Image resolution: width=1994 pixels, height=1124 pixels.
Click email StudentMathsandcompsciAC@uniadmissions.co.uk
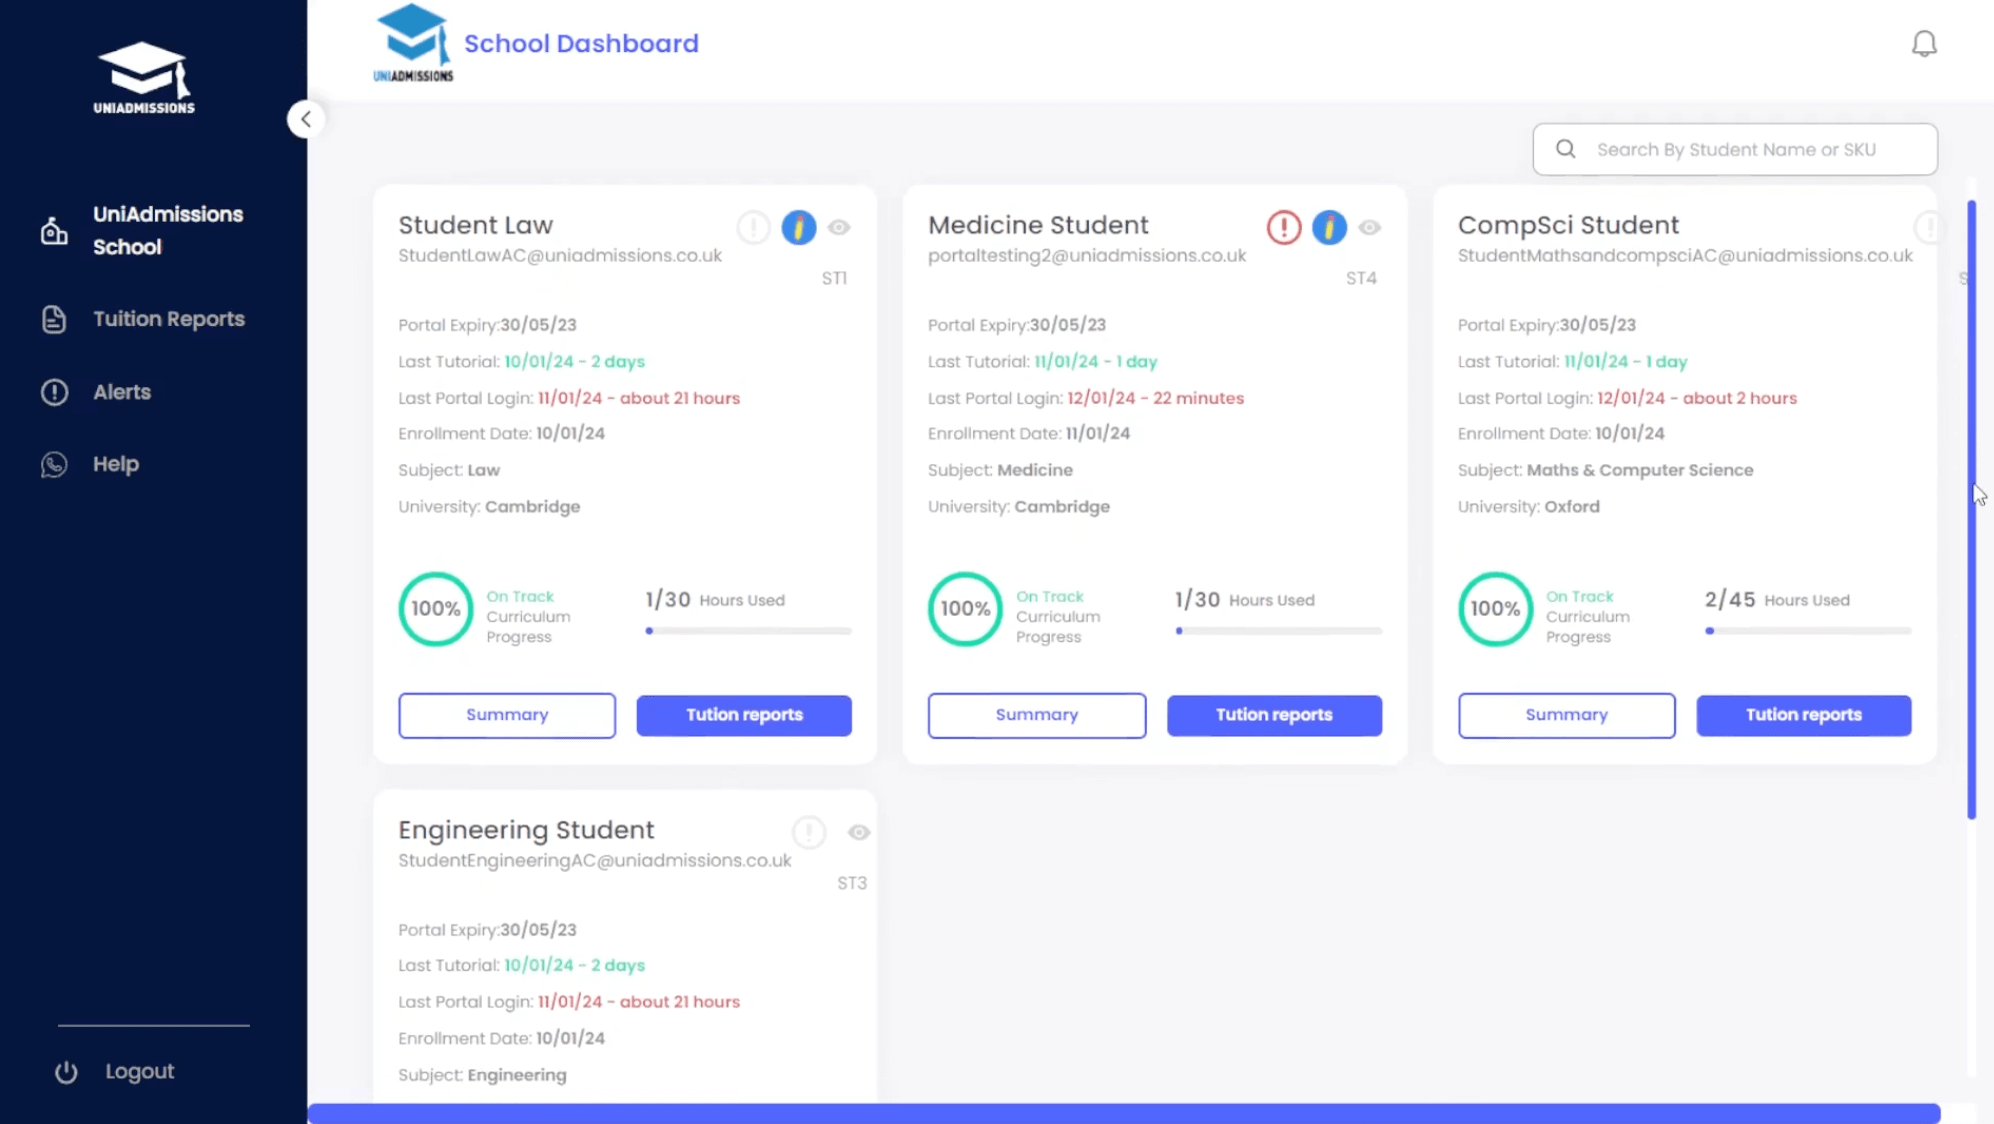point(1685,256)
